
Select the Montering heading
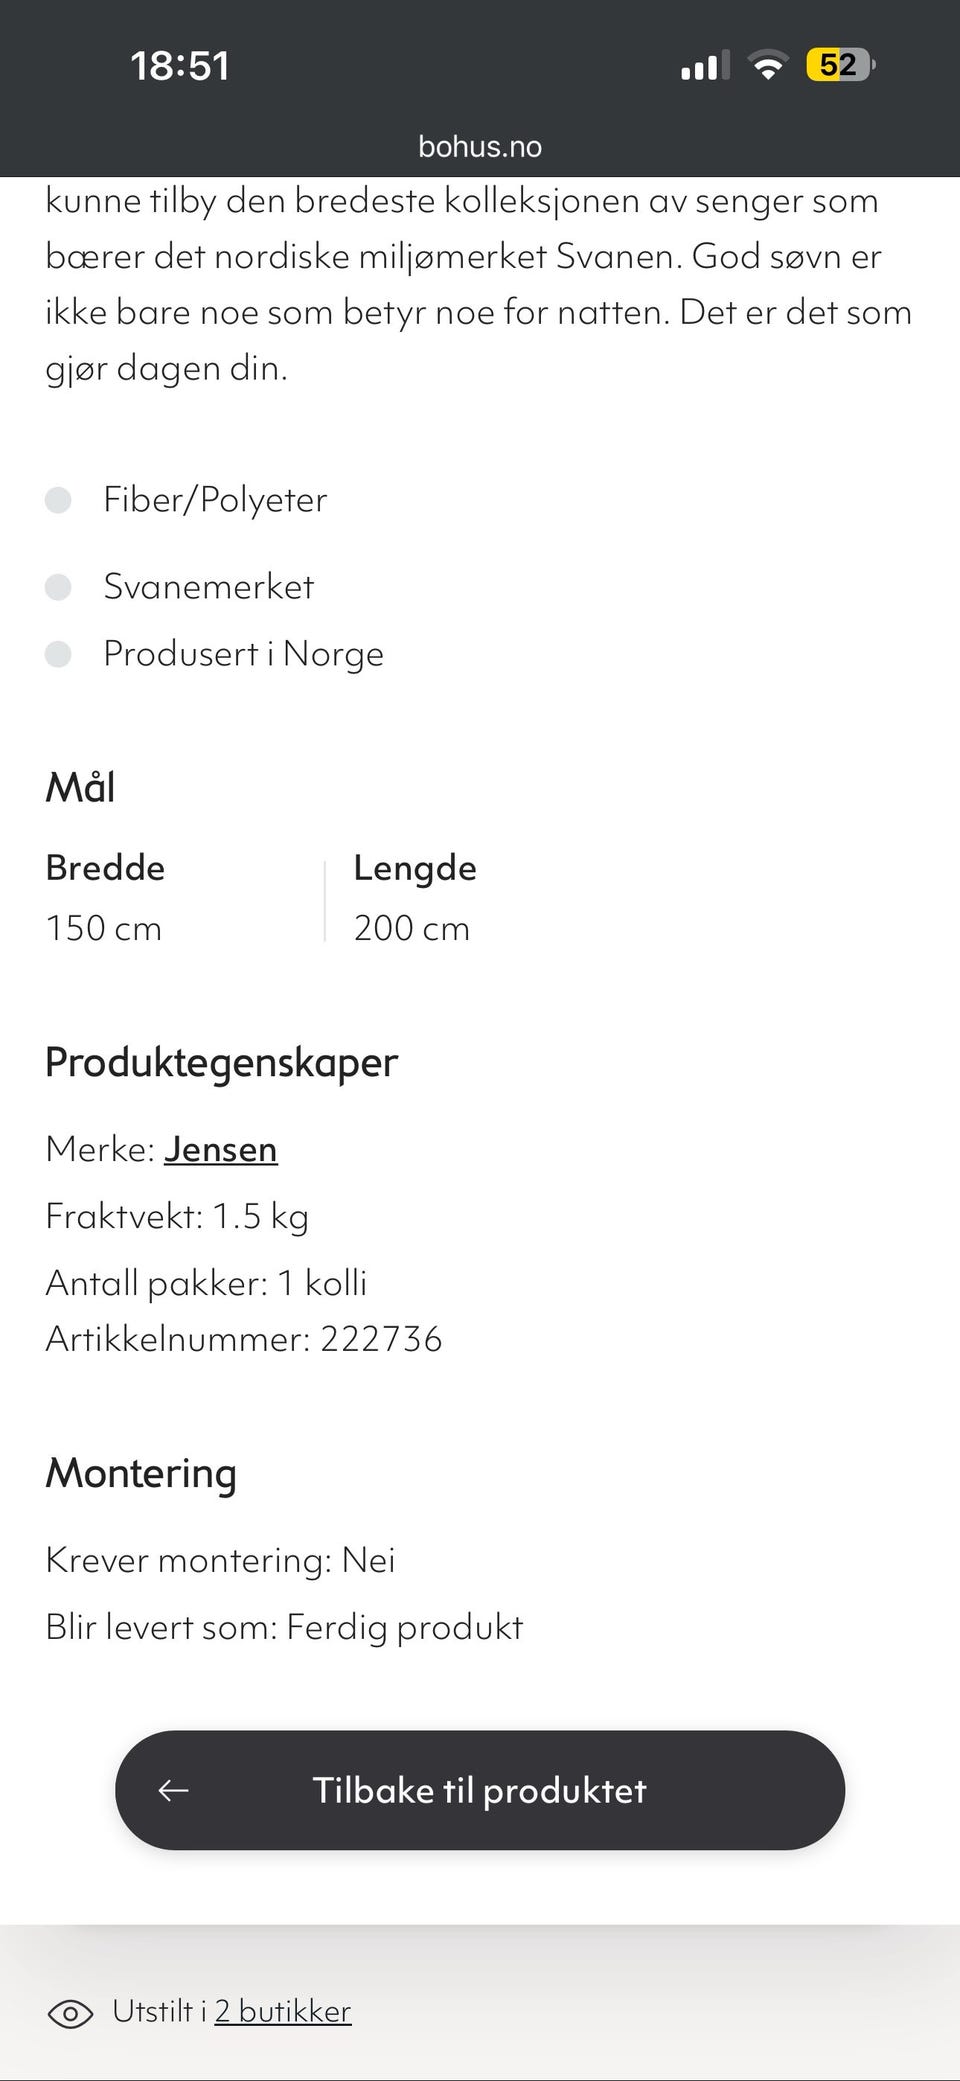(x=141, y=1474)
